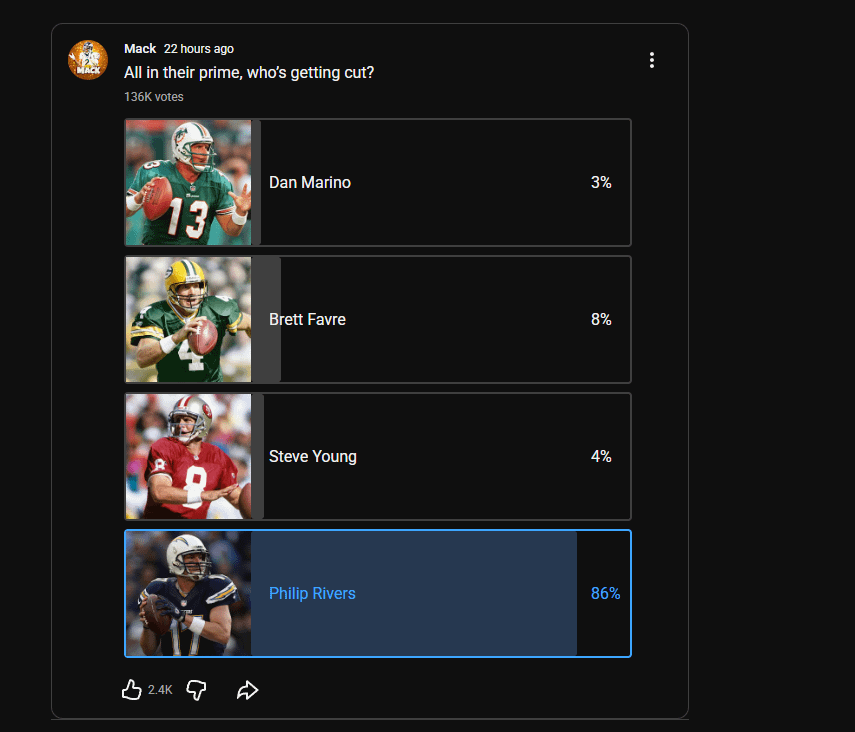Click the 2.4K likes count
This screenshot has width=855, height=732.
click(160, 690)
